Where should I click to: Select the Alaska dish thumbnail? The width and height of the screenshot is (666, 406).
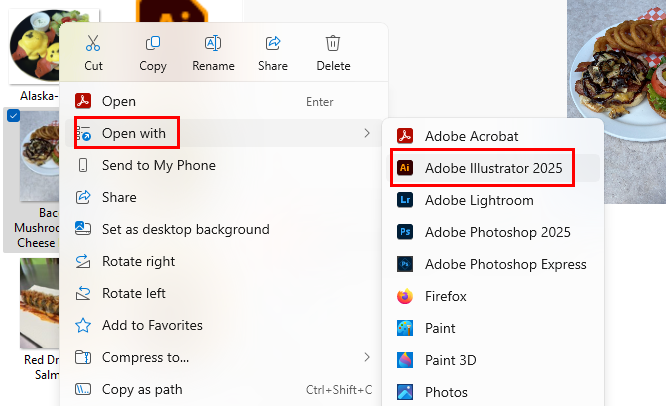click(x=35, y=46)
